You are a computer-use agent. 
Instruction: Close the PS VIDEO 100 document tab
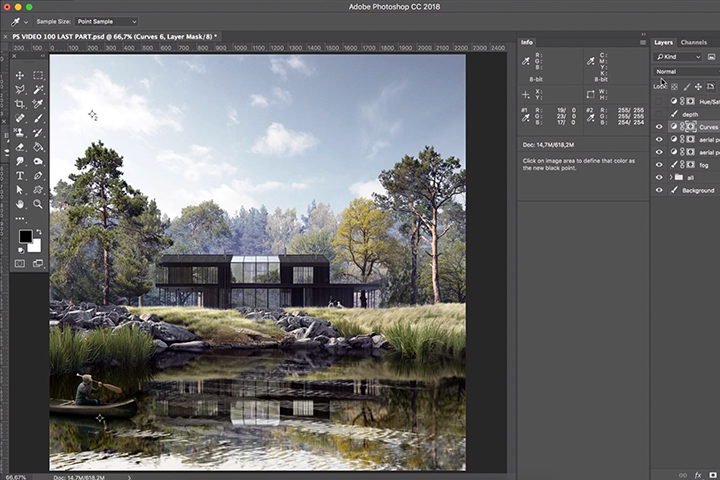5,36
